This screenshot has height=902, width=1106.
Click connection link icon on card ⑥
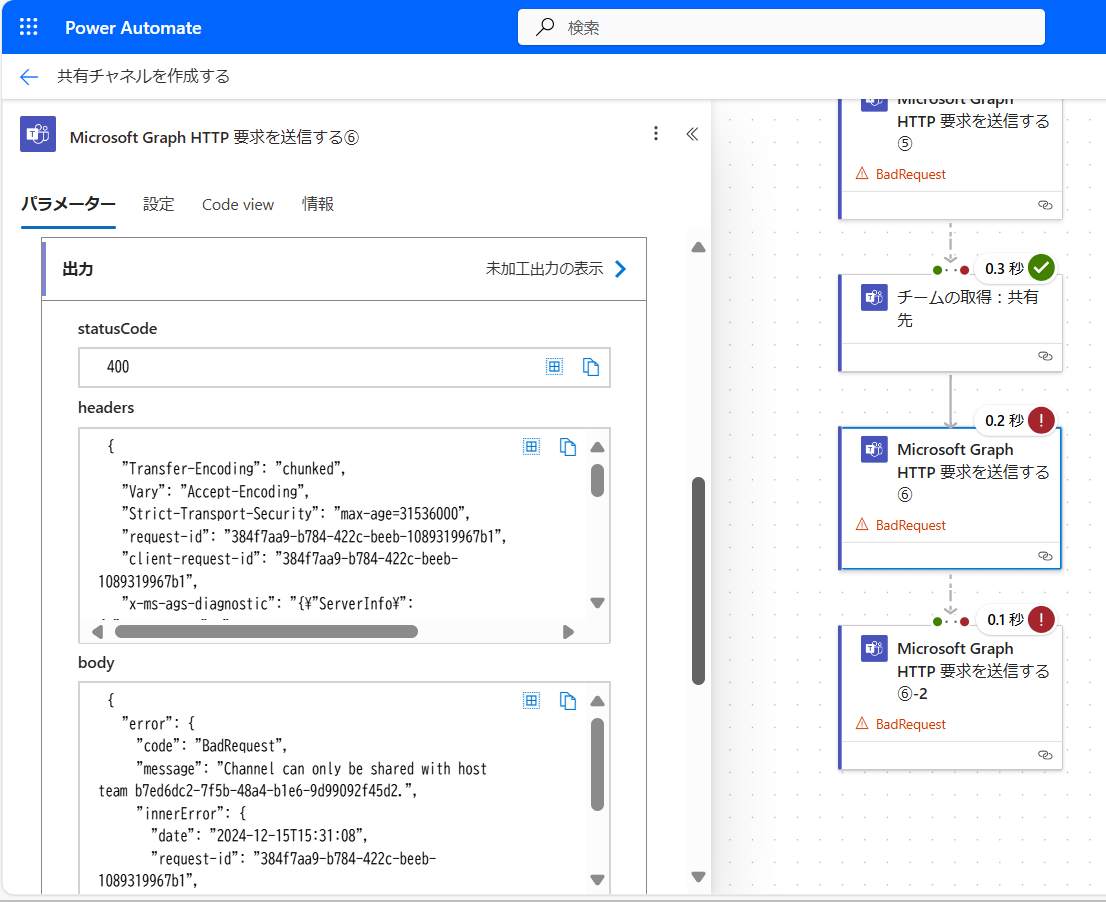[1045, 556]
